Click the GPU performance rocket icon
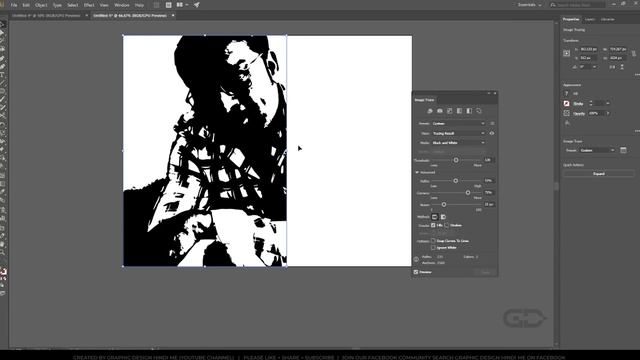Screen dimensions: 640x360 197,5
